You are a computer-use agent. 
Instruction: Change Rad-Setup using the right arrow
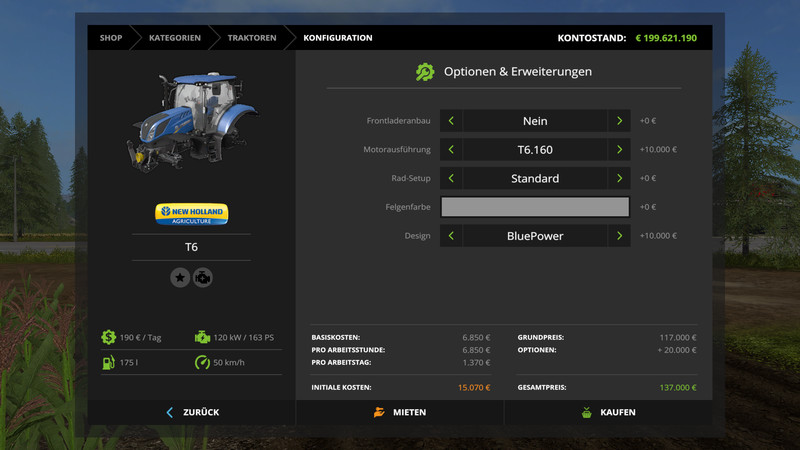tap(619, 178)
